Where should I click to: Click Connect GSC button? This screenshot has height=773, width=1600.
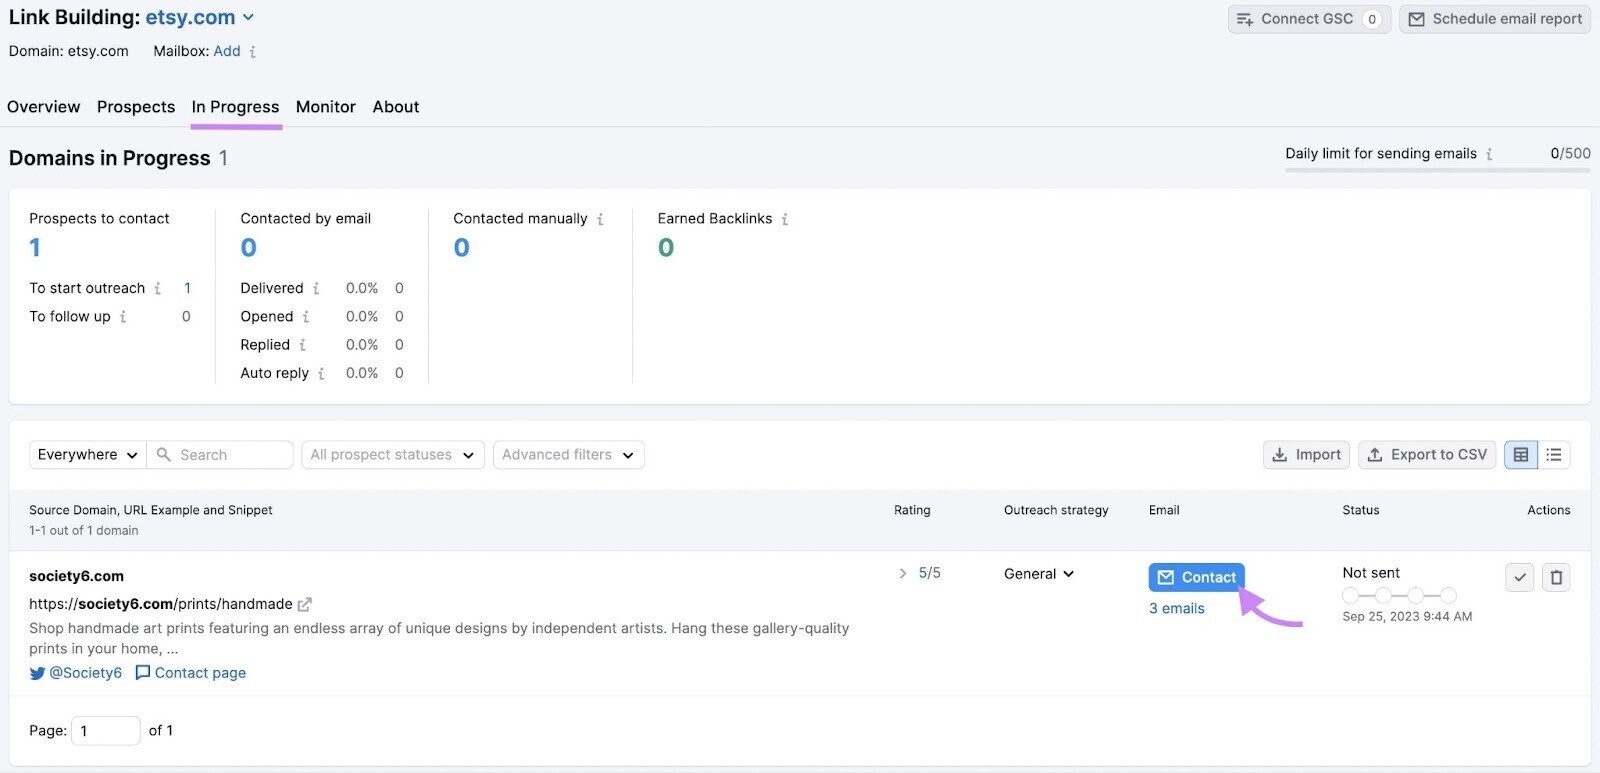point(1309,19)
